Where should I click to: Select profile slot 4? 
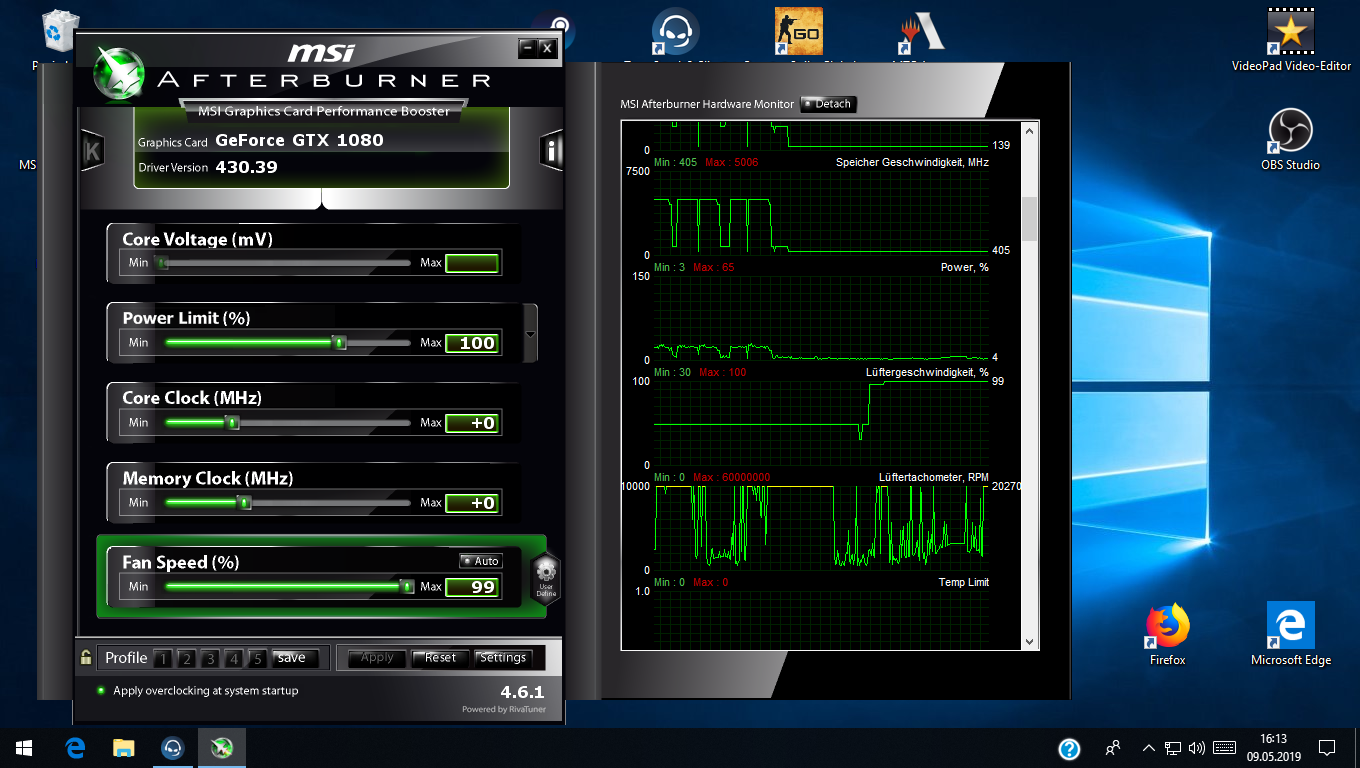[233, 658]
